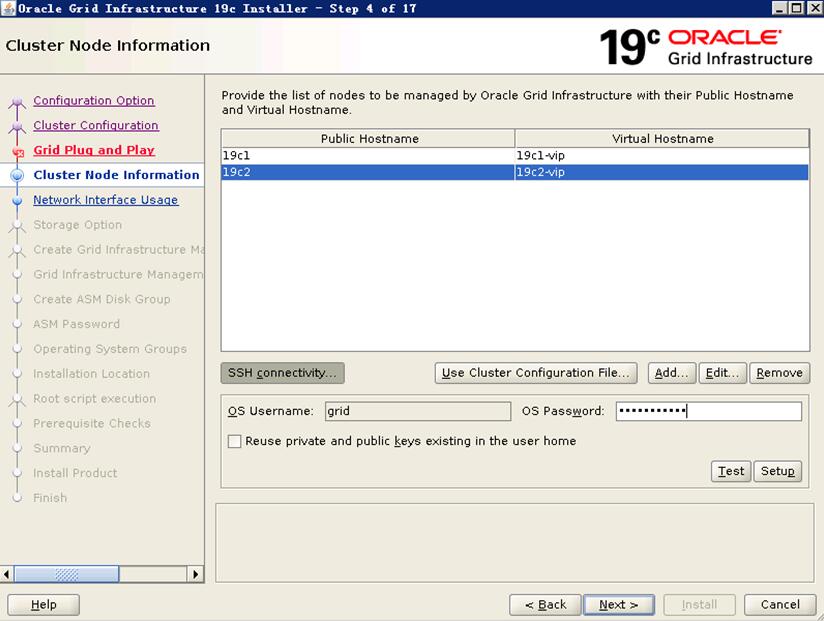Edit the selected node entry
Viewport: 824px width, 621px height.
coord(723,373)
